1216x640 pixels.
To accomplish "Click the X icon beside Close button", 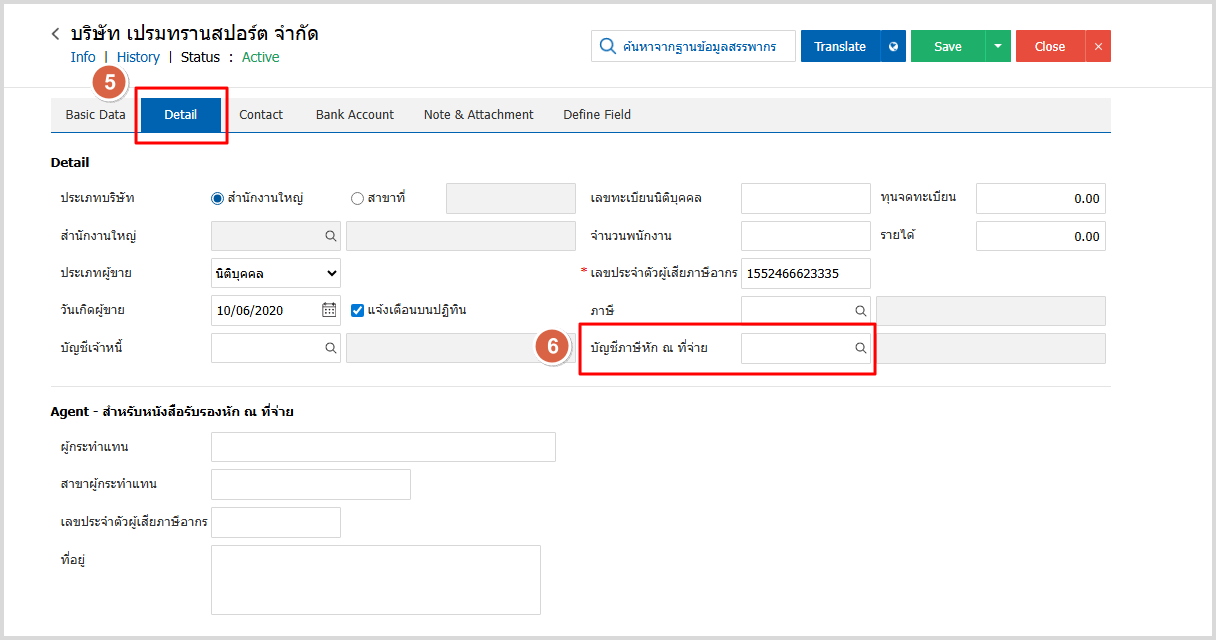I will pyautogui.click(x=1098, y=46).
